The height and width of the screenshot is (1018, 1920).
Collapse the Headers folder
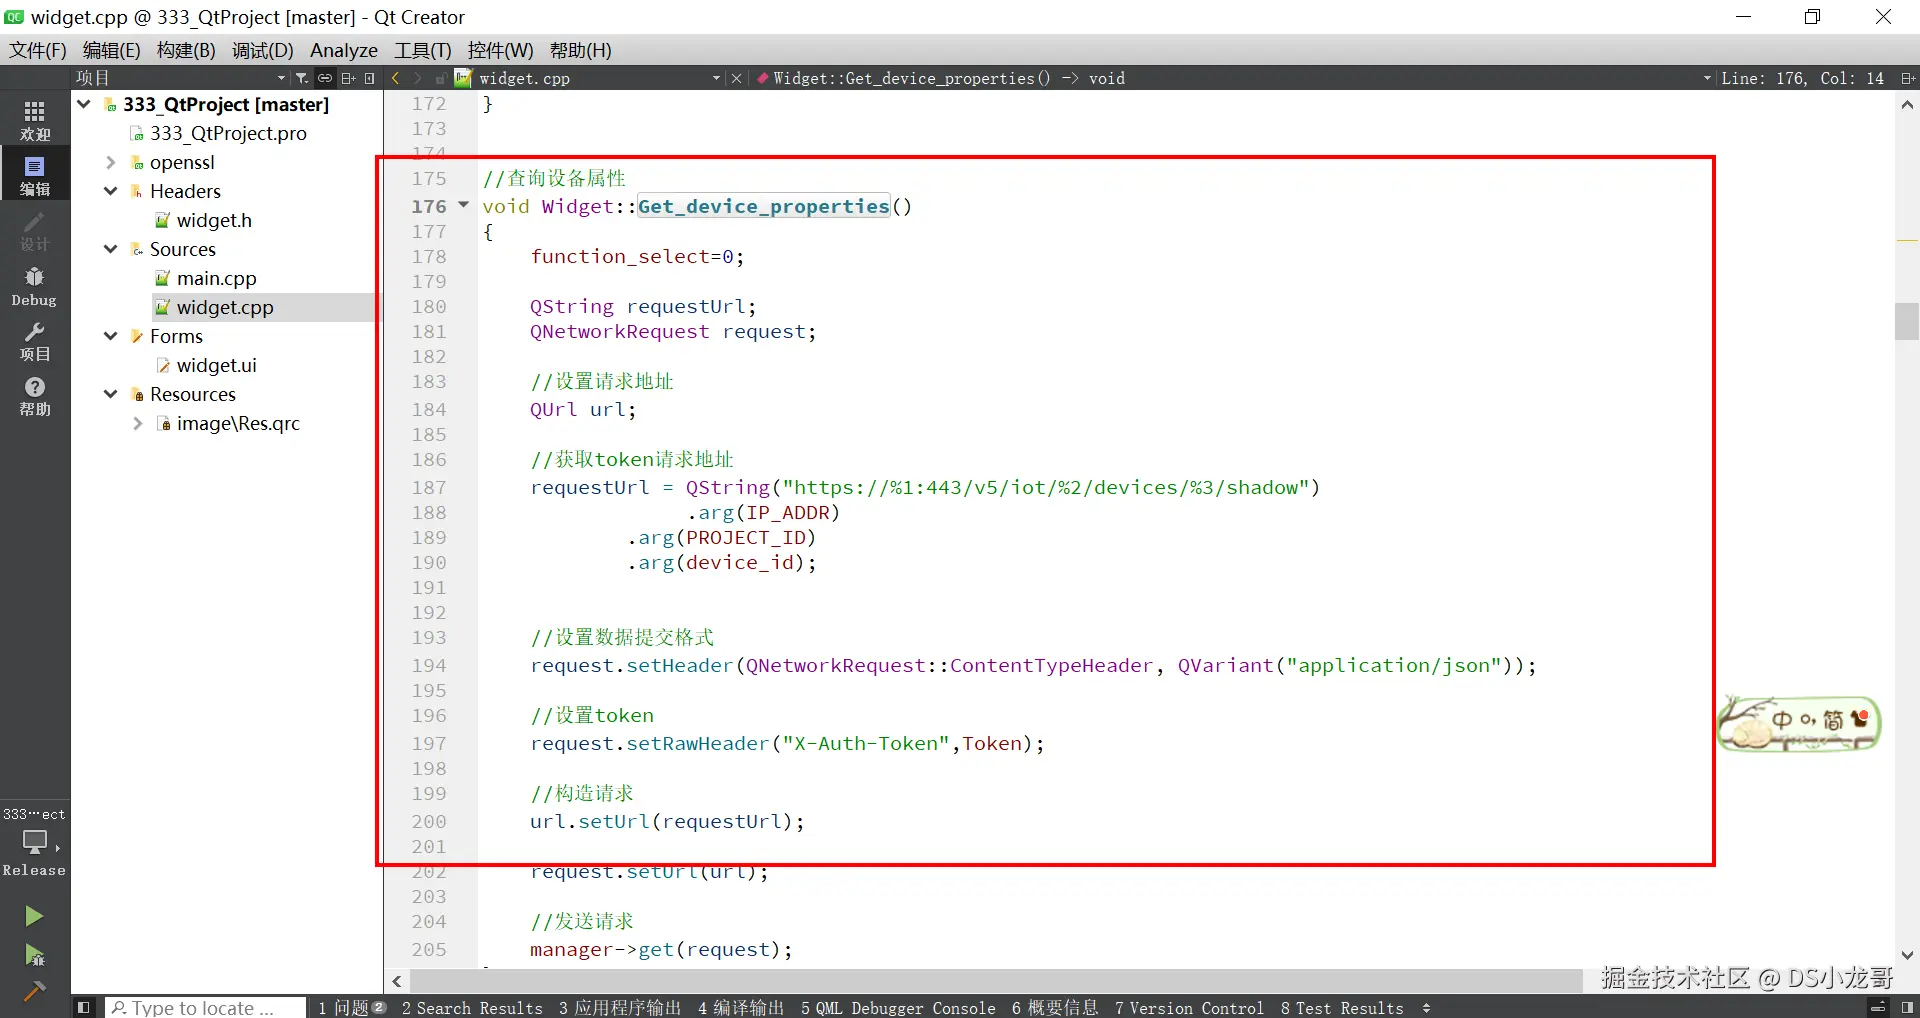[111, 191]
